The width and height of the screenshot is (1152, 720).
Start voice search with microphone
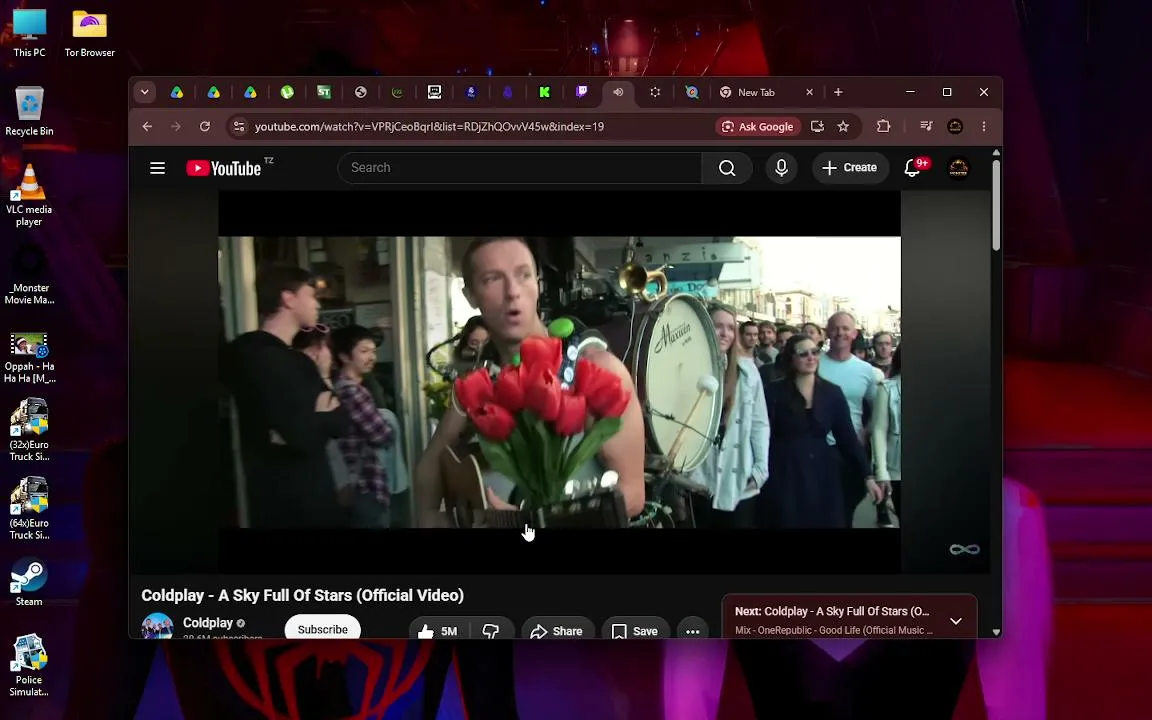pyautogui.click(x=782, y=168)
